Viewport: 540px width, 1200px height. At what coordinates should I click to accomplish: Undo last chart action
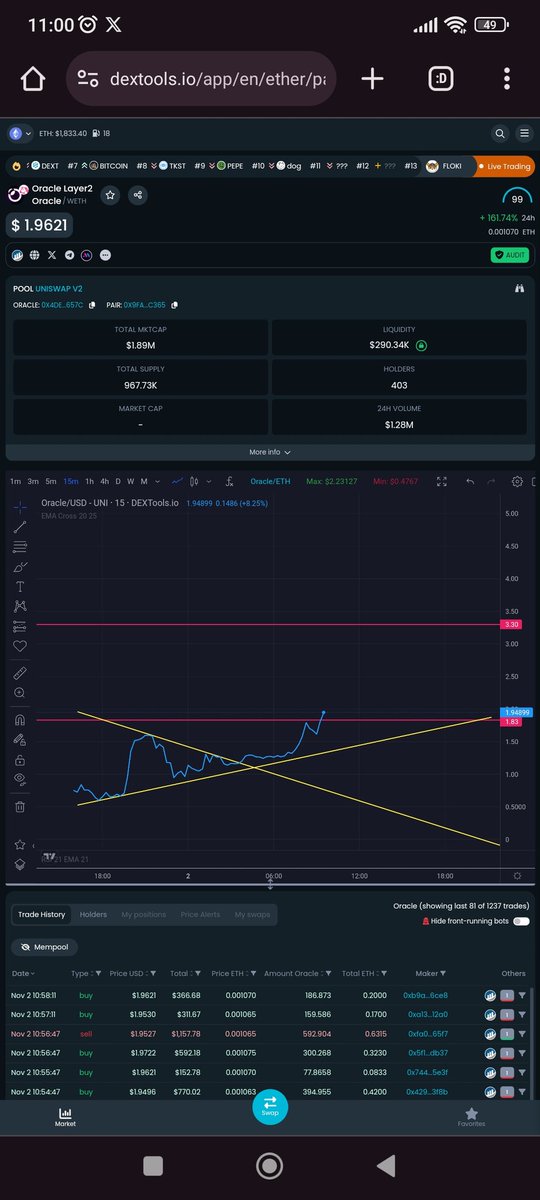coord(470,481)
